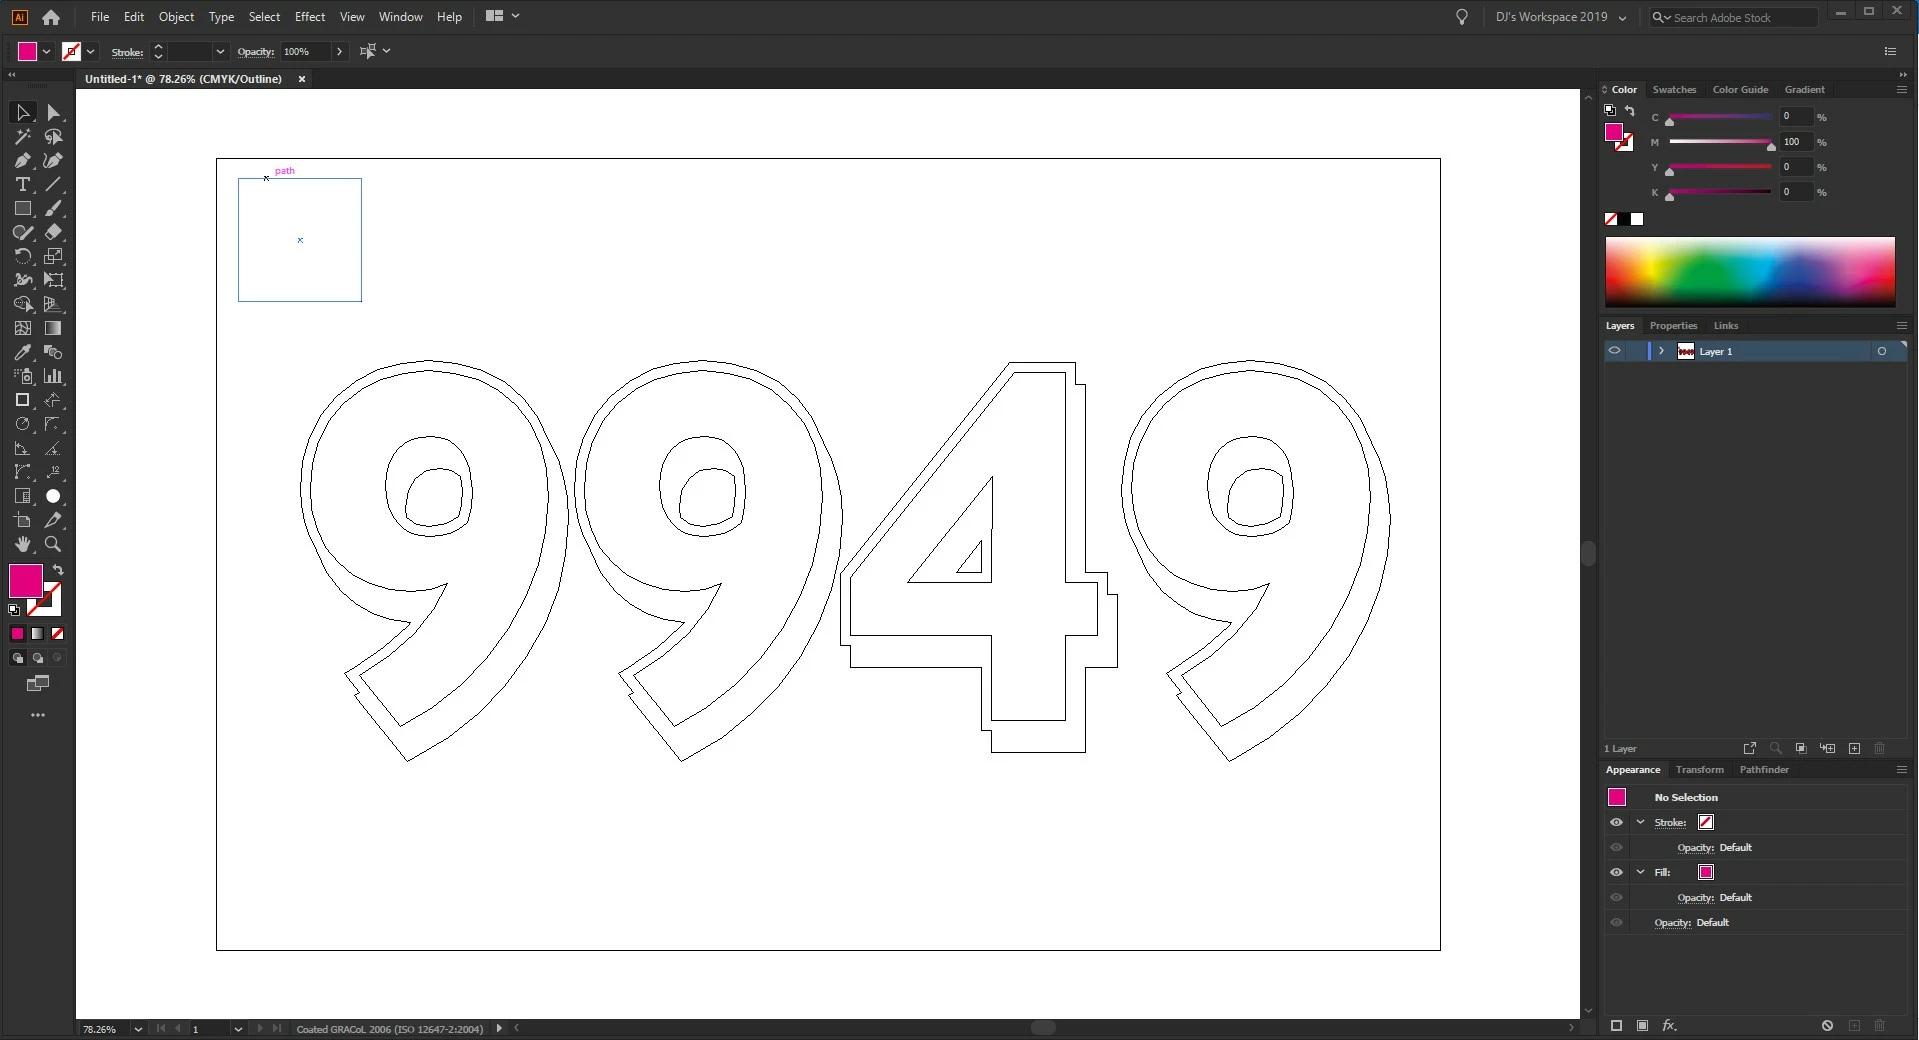
Task: Select the Eyedropper tool
Action: 22,353
